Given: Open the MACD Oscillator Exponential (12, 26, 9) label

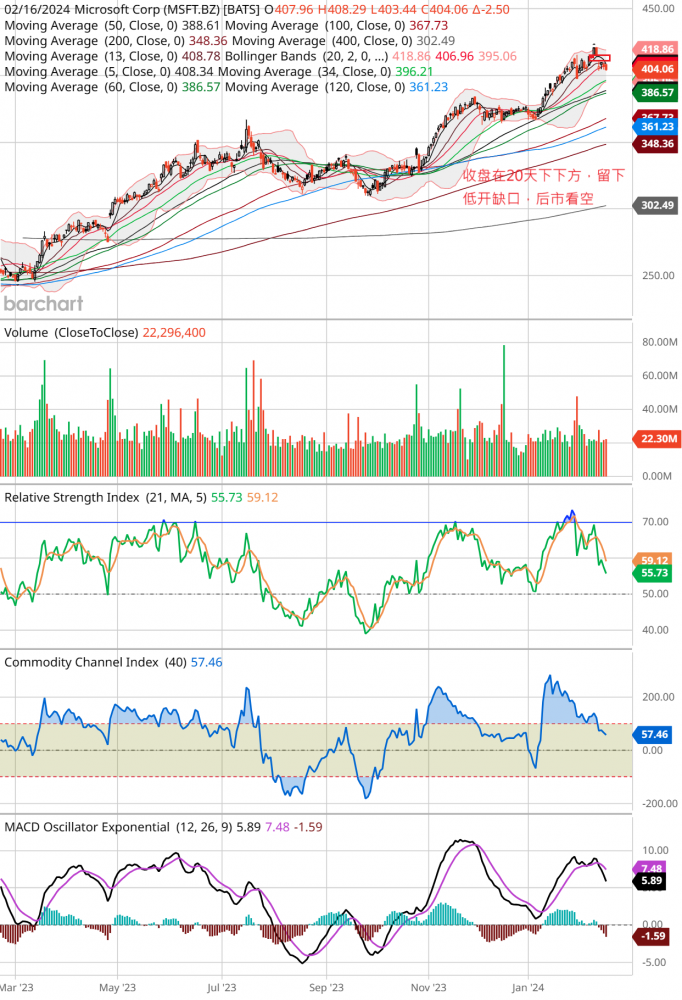Looking at the screenshot, I should [x=119, y=827].
